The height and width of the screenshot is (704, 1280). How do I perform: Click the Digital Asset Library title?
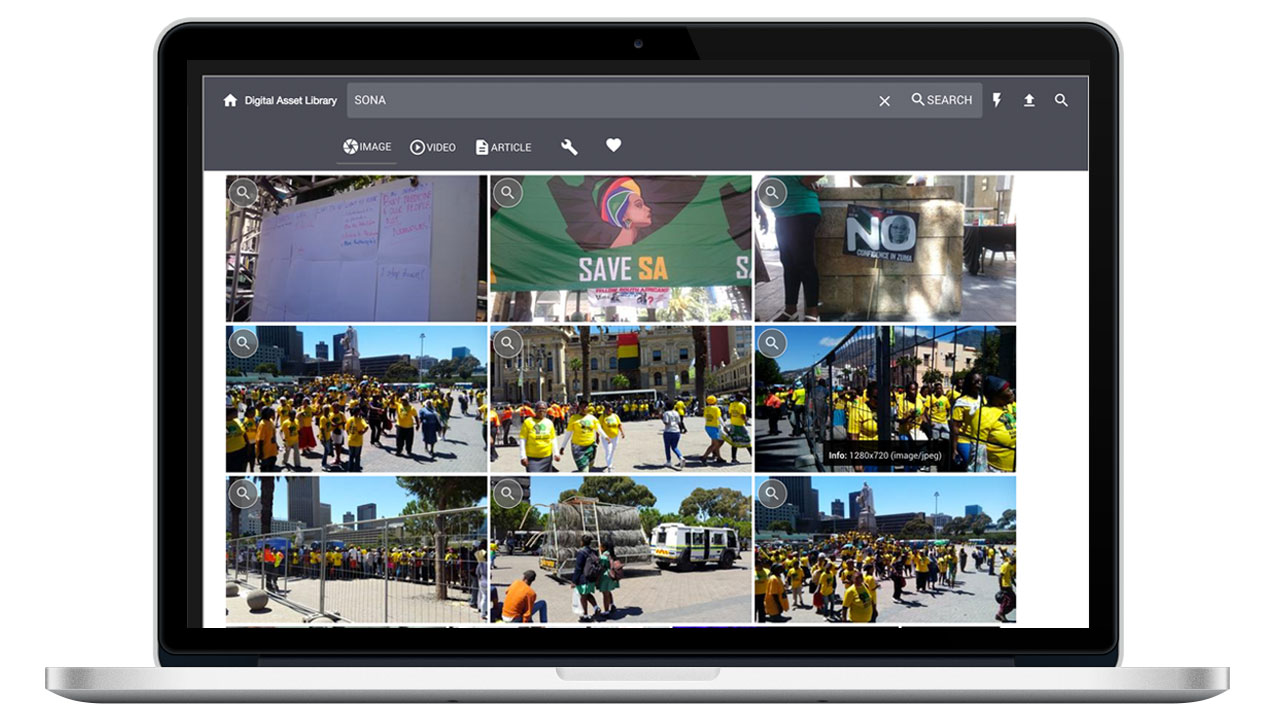pyautogui.click(x=291, y=101)
